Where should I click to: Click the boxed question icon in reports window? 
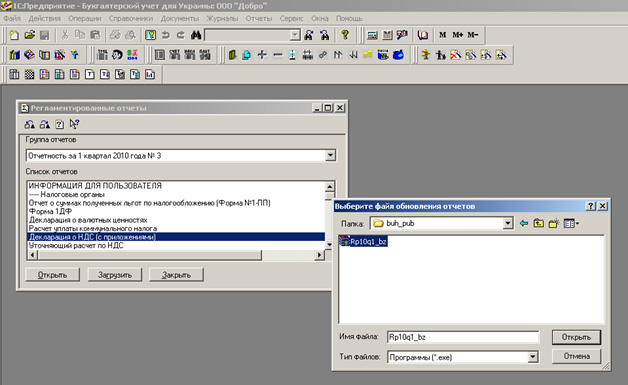click(x=59, y=124)
